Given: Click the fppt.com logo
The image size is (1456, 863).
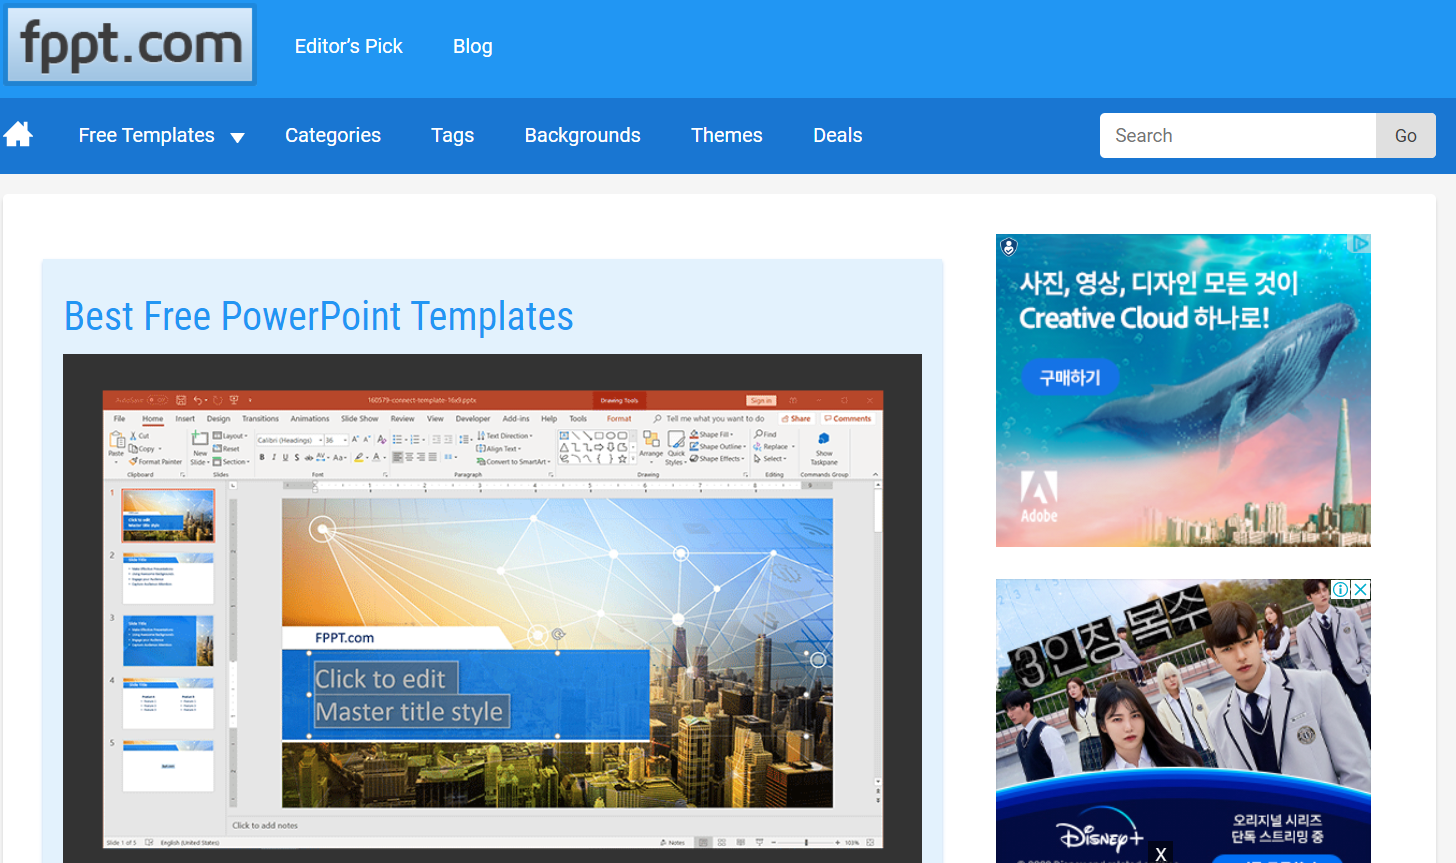Looking at the screenshot, I should (130, 45).
